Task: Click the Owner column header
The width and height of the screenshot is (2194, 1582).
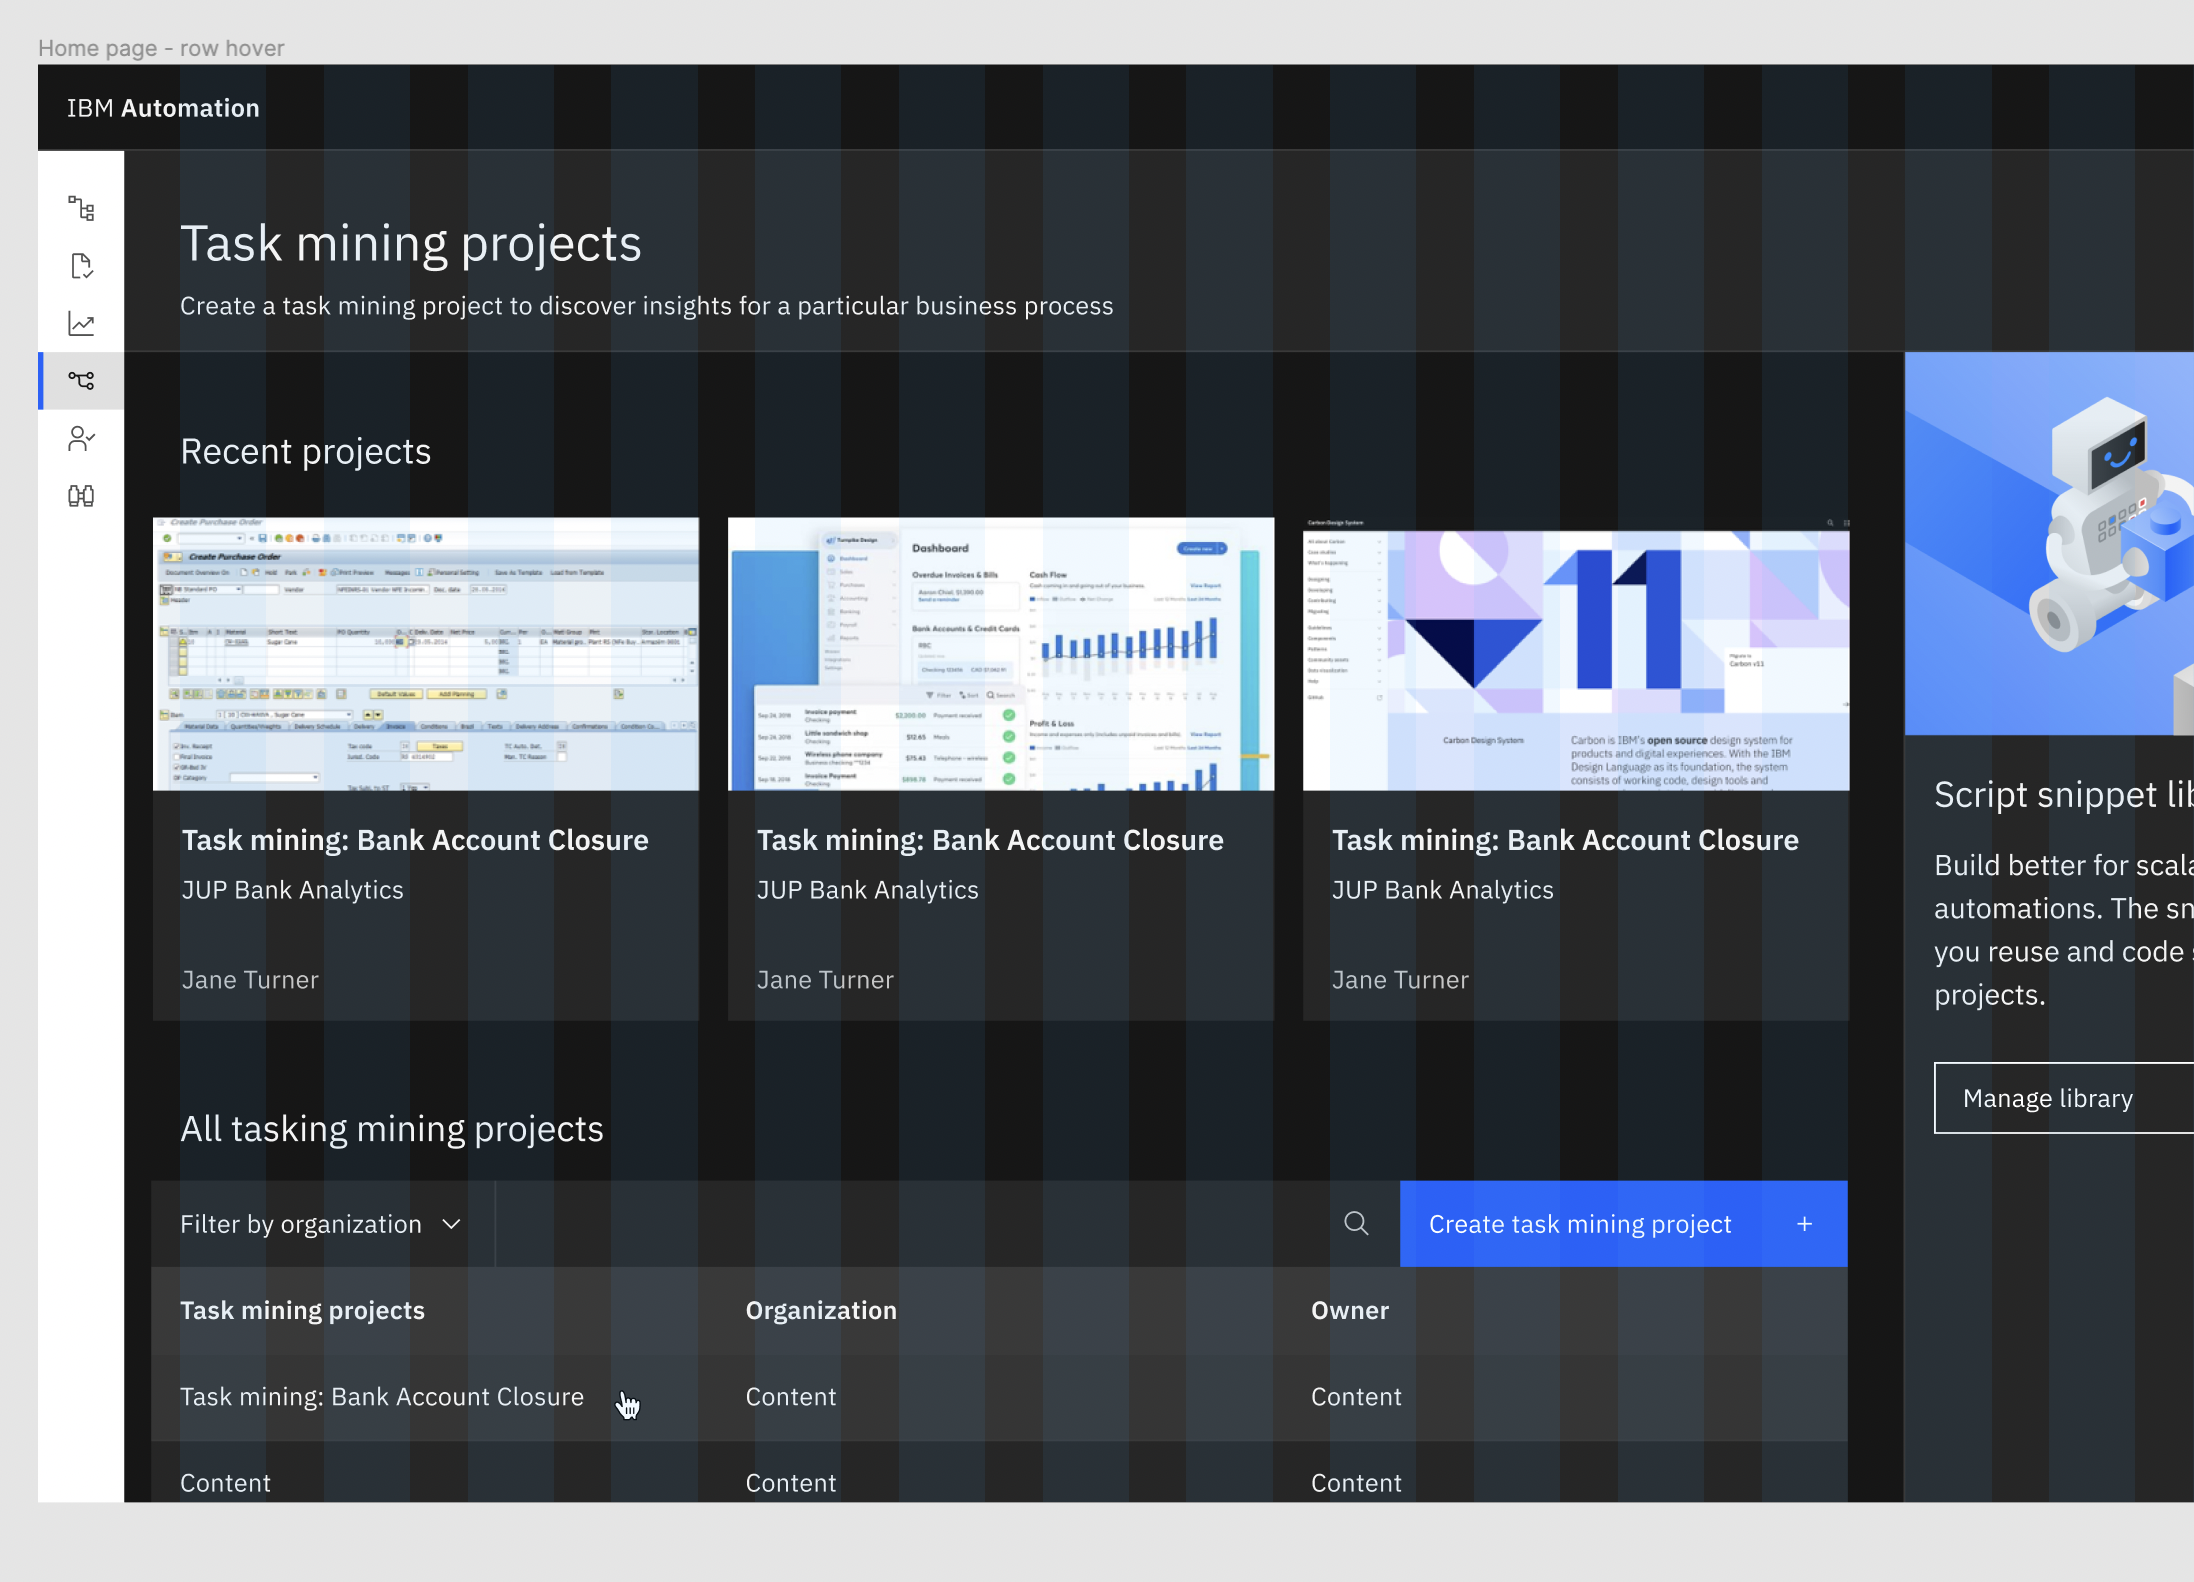Action: [x=1349, y=1310]
